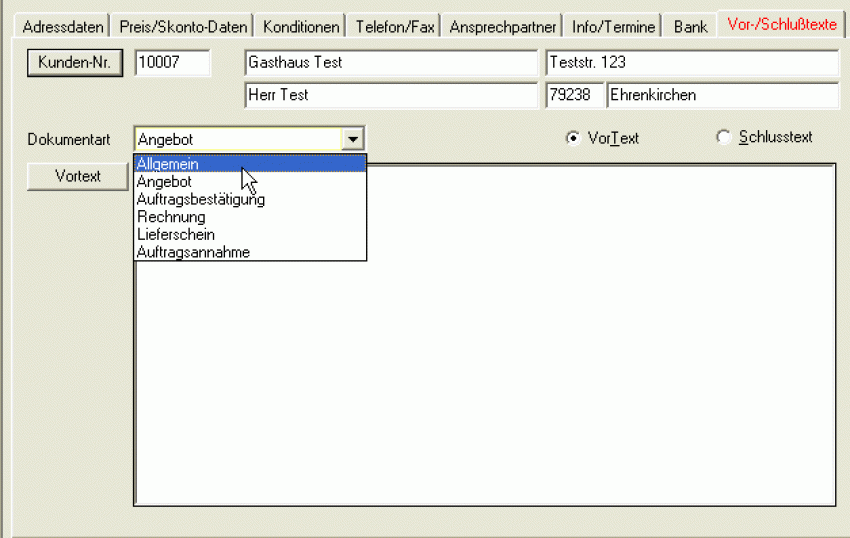This screenshot has height=538, width=850.
Task: Click the Kunden-Nr. button
Action: coord(74,63)
